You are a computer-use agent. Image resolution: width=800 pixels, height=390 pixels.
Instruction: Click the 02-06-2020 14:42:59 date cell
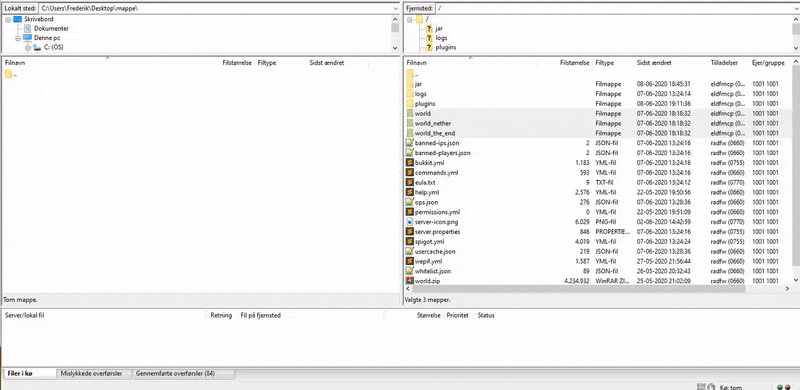coord(663,222)
